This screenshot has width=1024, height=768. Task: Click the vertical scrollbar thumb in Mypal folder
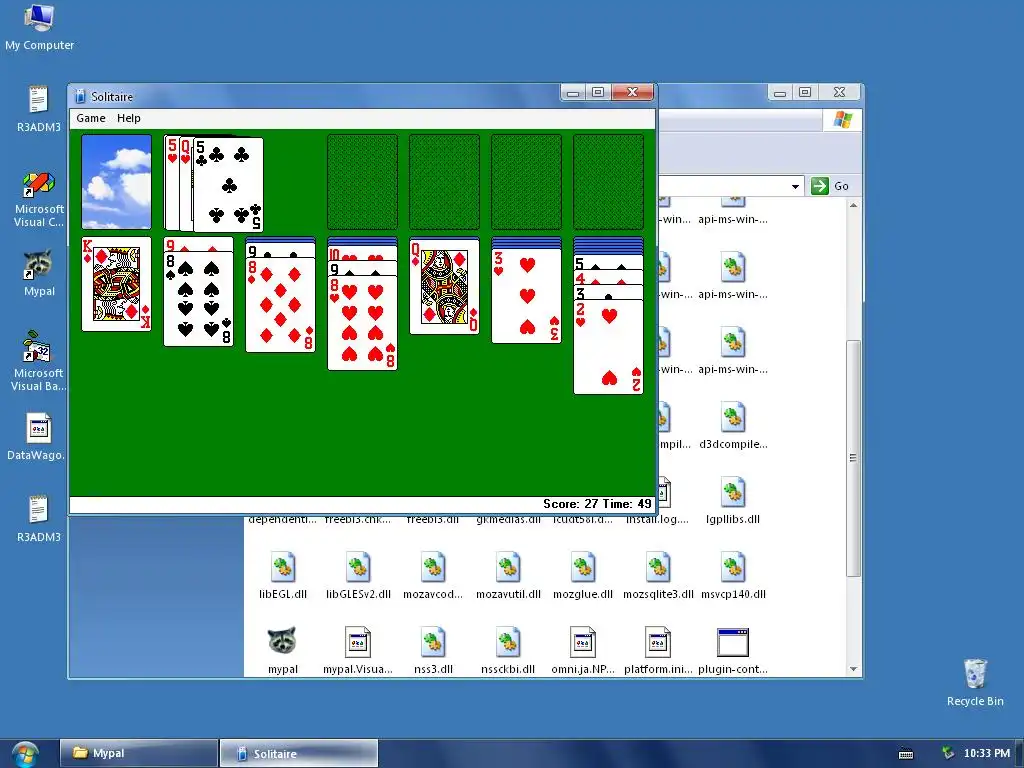coord(853,458)
